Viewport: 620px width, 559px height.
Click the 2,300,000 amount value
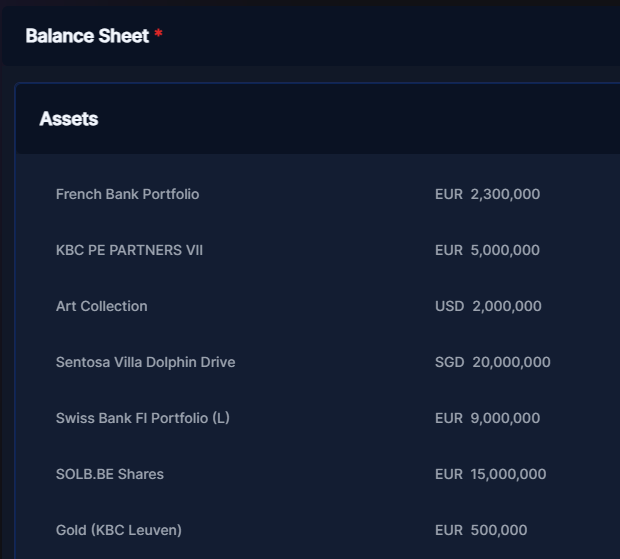(x=505, y=194)
